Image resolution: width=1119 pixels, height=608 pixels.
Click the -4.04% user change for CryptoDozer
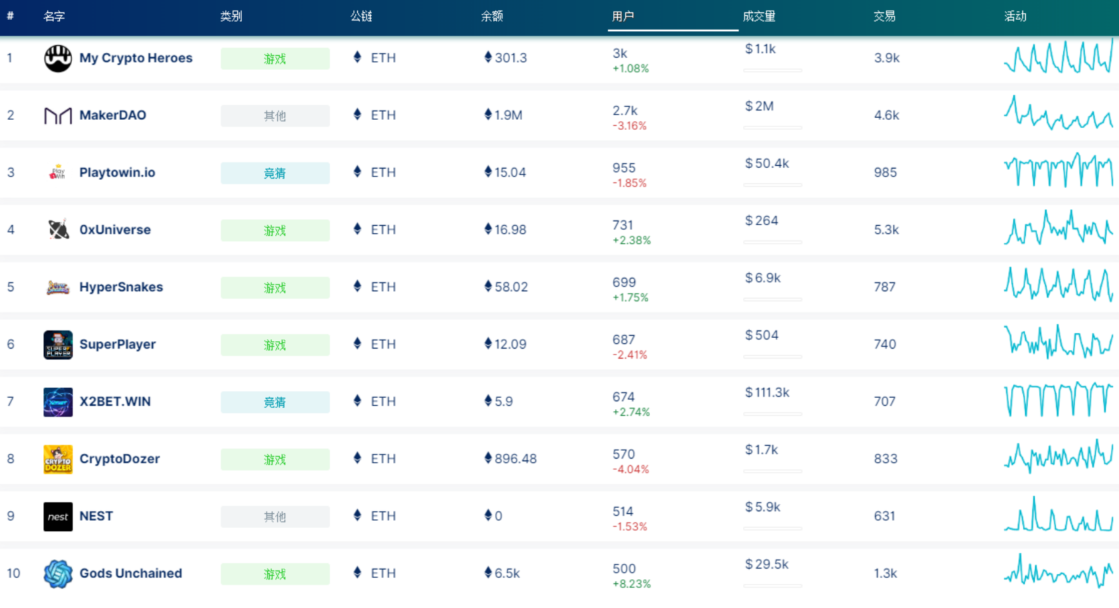(631, 470)
